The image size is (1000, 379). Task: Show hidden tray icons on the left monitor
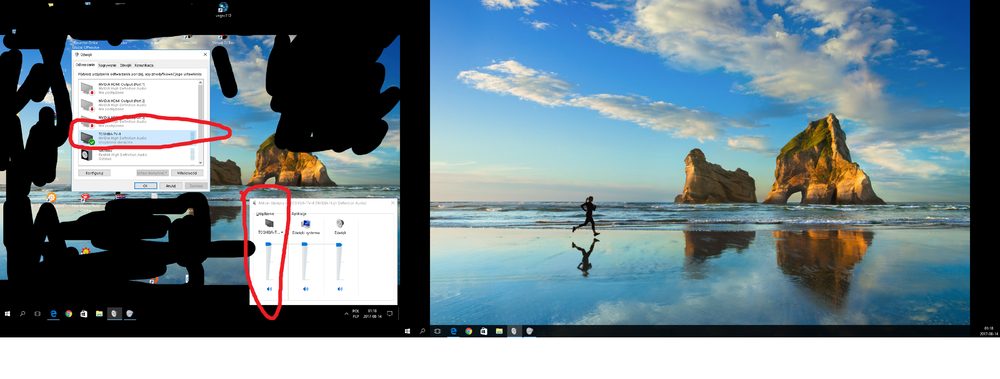(346, 314)
